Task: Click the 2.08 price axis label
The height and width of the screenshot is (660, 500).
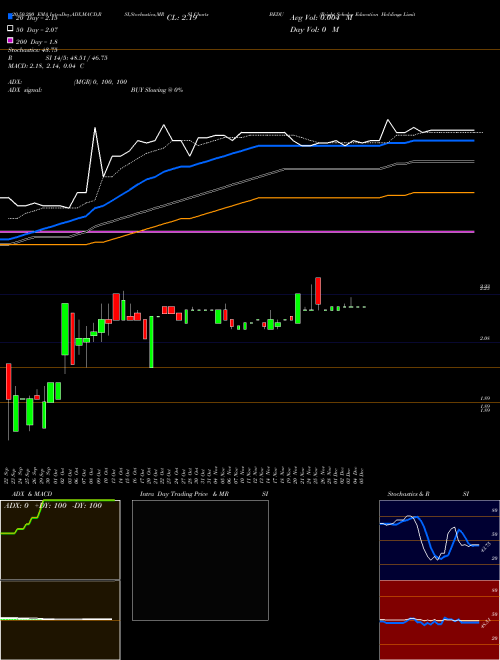Action: click(x=485, y=338)
